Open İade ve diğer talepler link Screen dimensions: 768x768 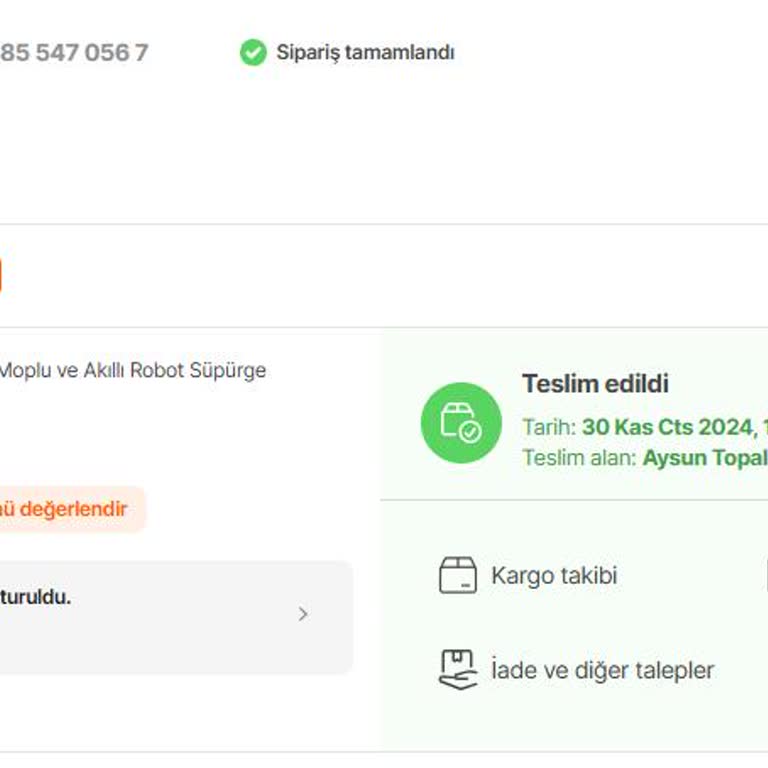[603, 670]
